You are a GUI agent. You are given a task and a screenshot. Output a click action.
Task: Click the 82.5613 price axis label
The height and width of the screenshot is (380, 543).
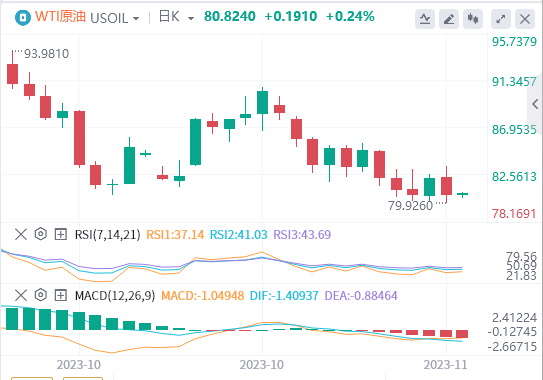coord(514,177)
